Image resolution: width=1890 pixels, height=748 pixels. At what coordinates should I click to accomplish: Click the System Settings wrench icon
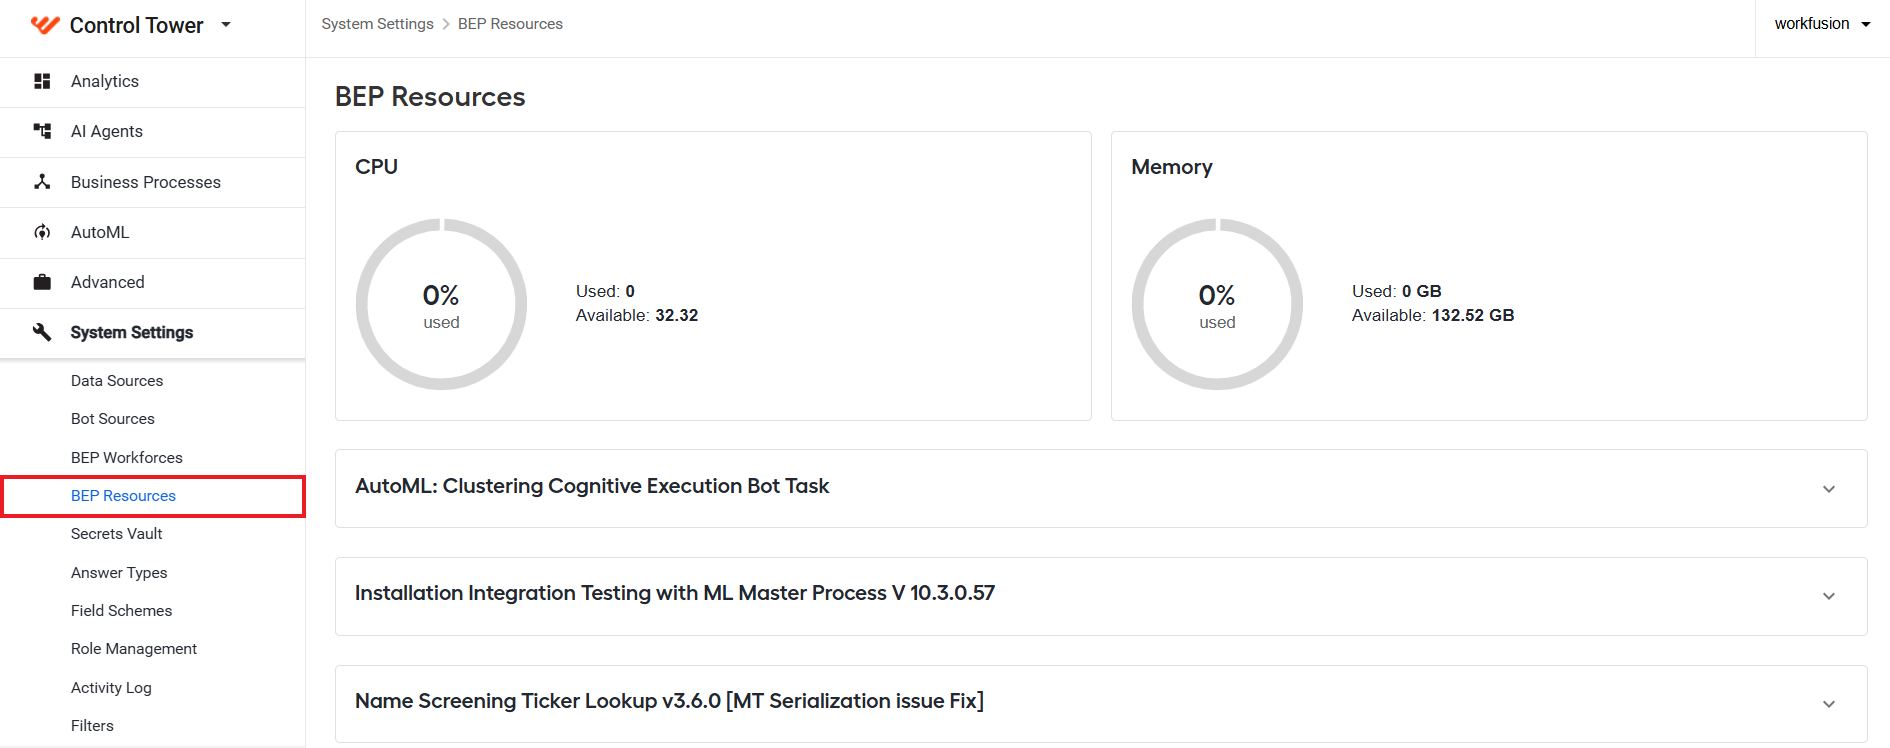point(42,332)
